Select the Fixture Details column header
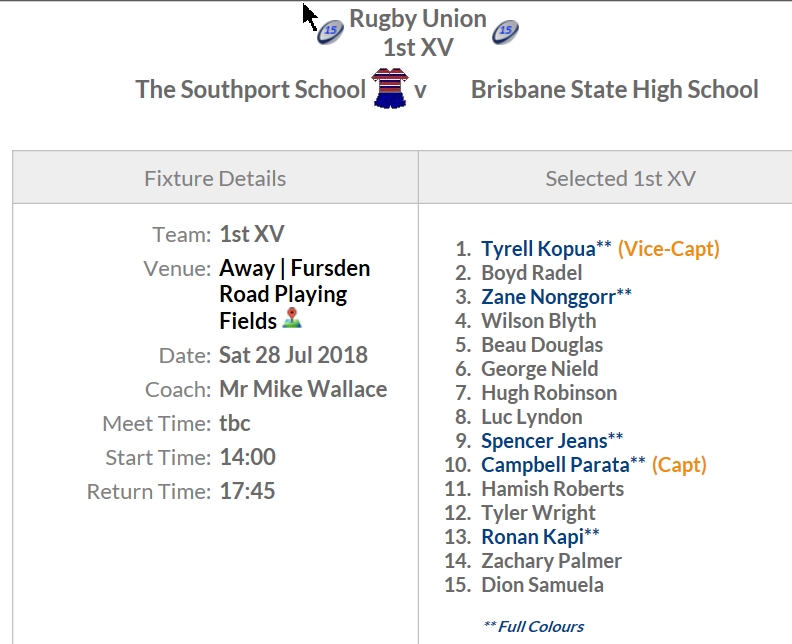Screen dimensions: 792x644 (215, 178)
